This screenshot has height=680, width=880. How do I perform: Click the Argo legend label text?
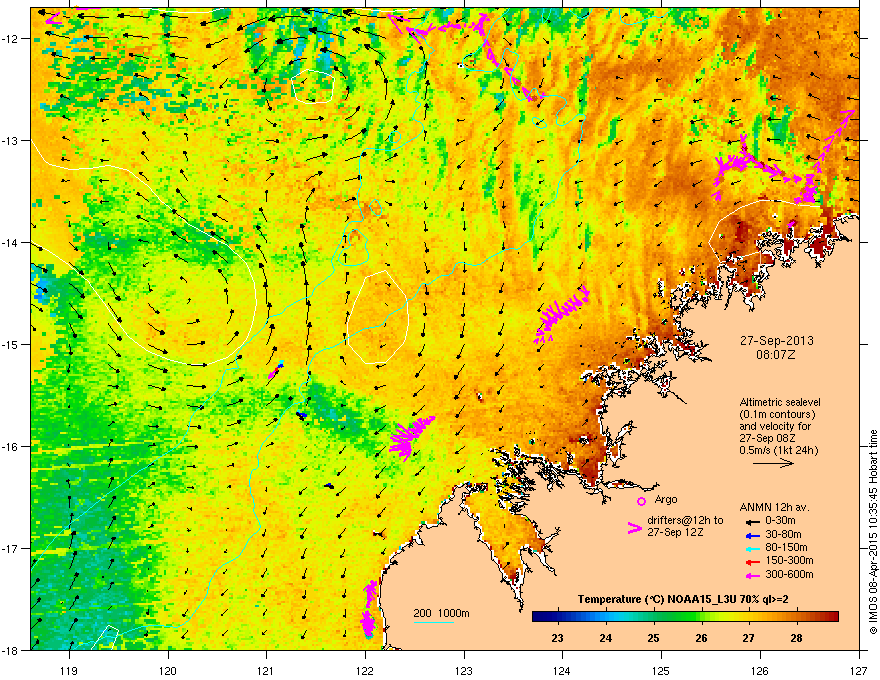[x=666, y=499]
